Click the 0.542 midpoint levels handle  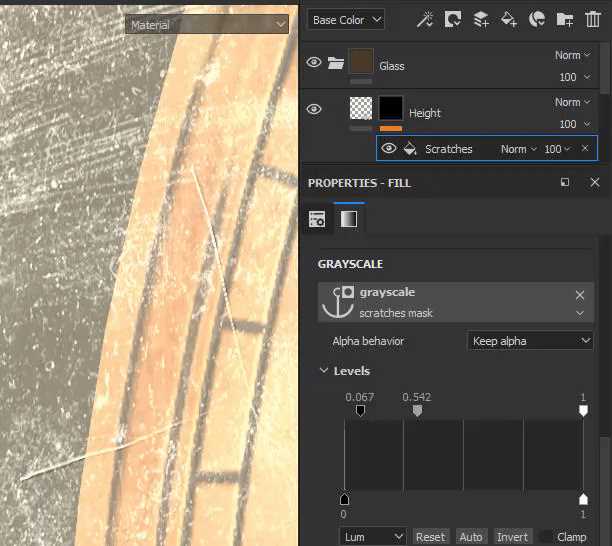click(417, 410)
